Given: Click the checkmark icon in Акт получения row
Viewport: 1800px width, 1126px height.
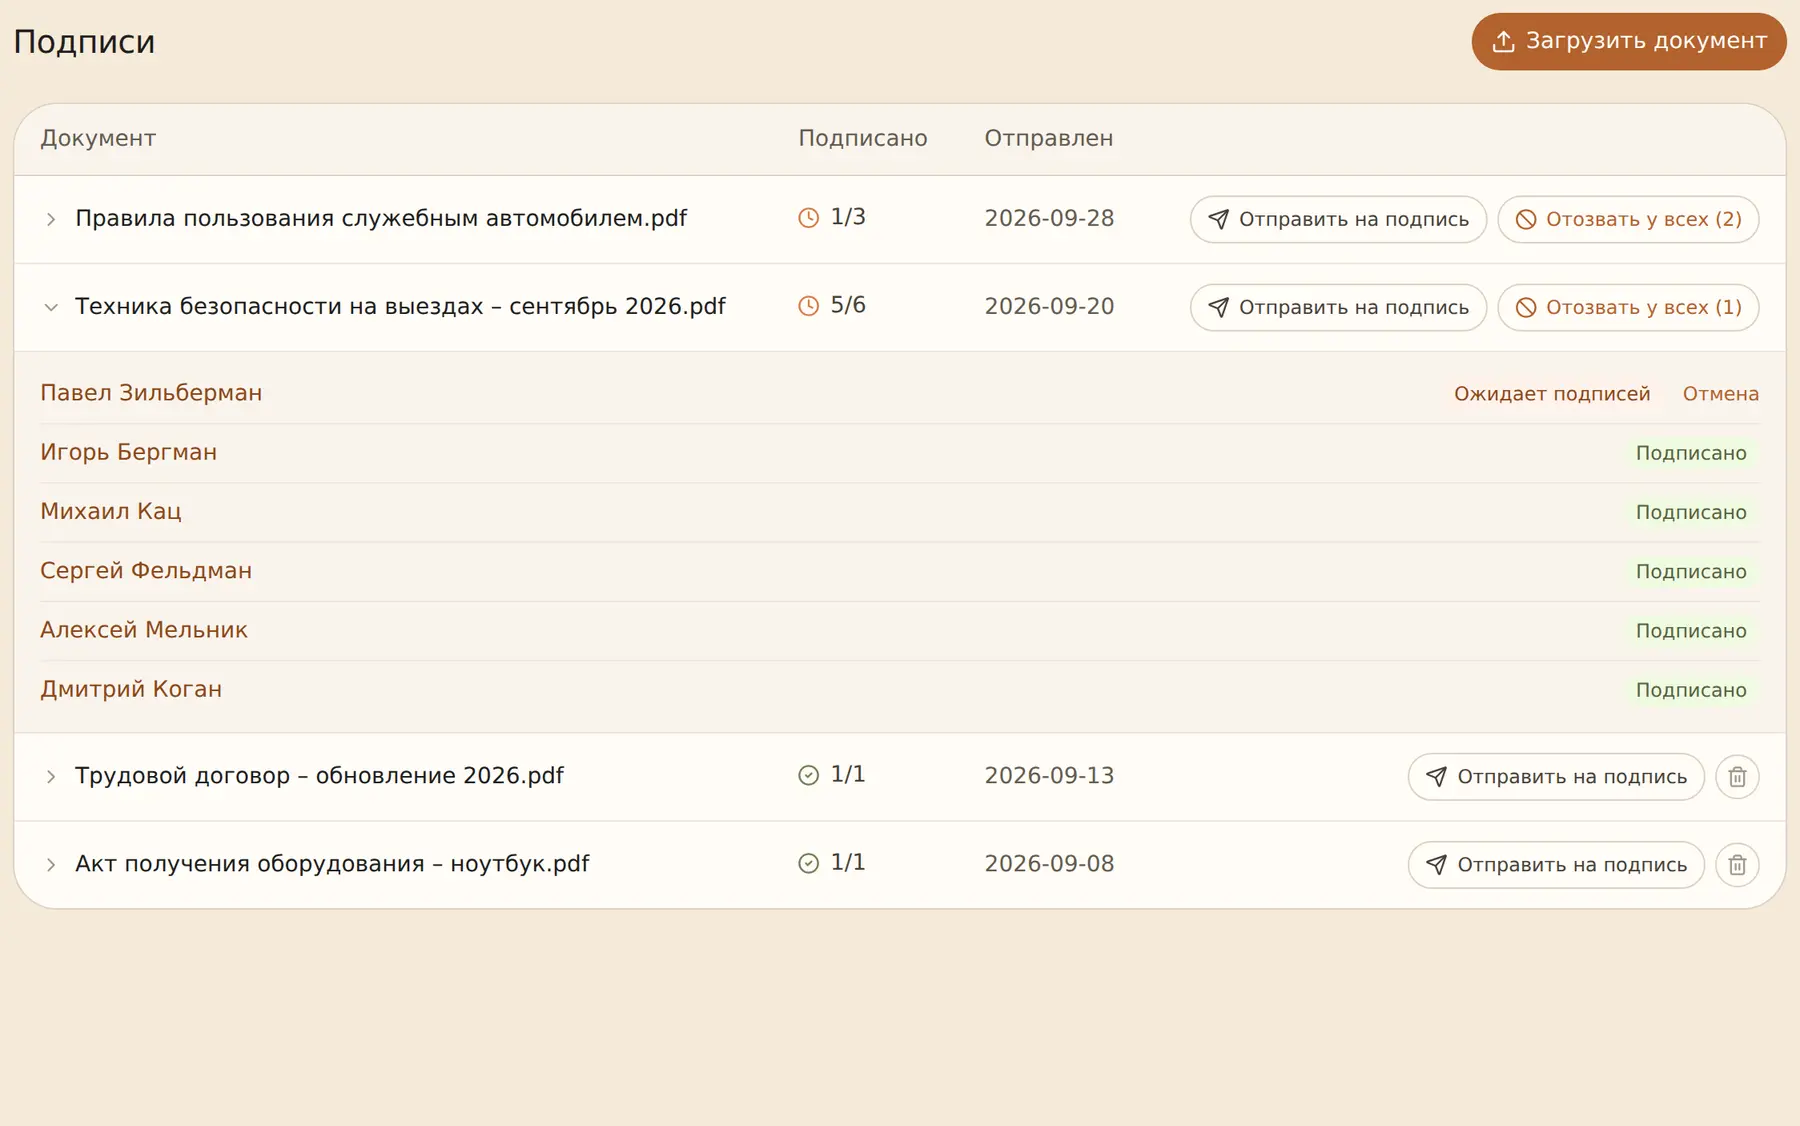Looking at the screenshot, I should click(x=809, y=863).
